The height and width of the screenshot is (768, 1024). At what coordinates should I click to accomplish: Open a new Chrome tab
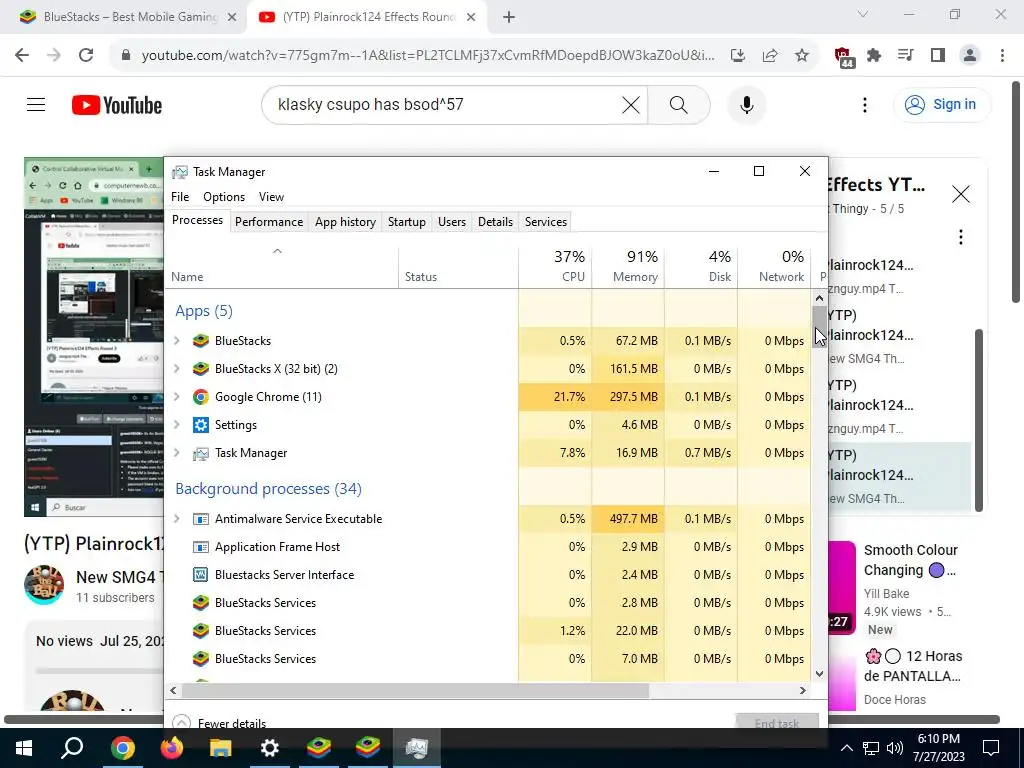tap(509, 17)
